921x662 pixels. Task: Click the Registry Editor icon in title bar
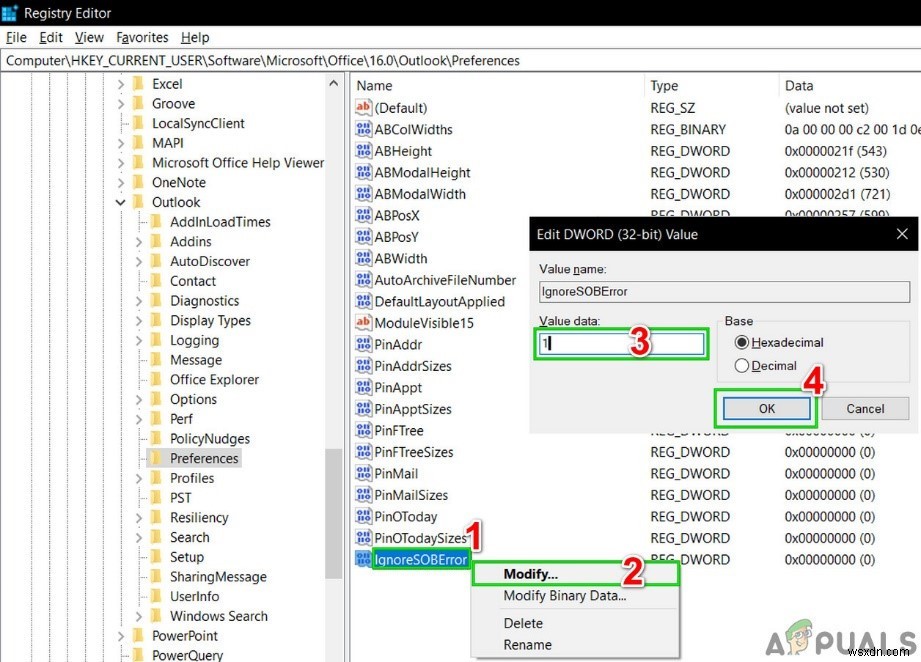(x=12, y=13)
